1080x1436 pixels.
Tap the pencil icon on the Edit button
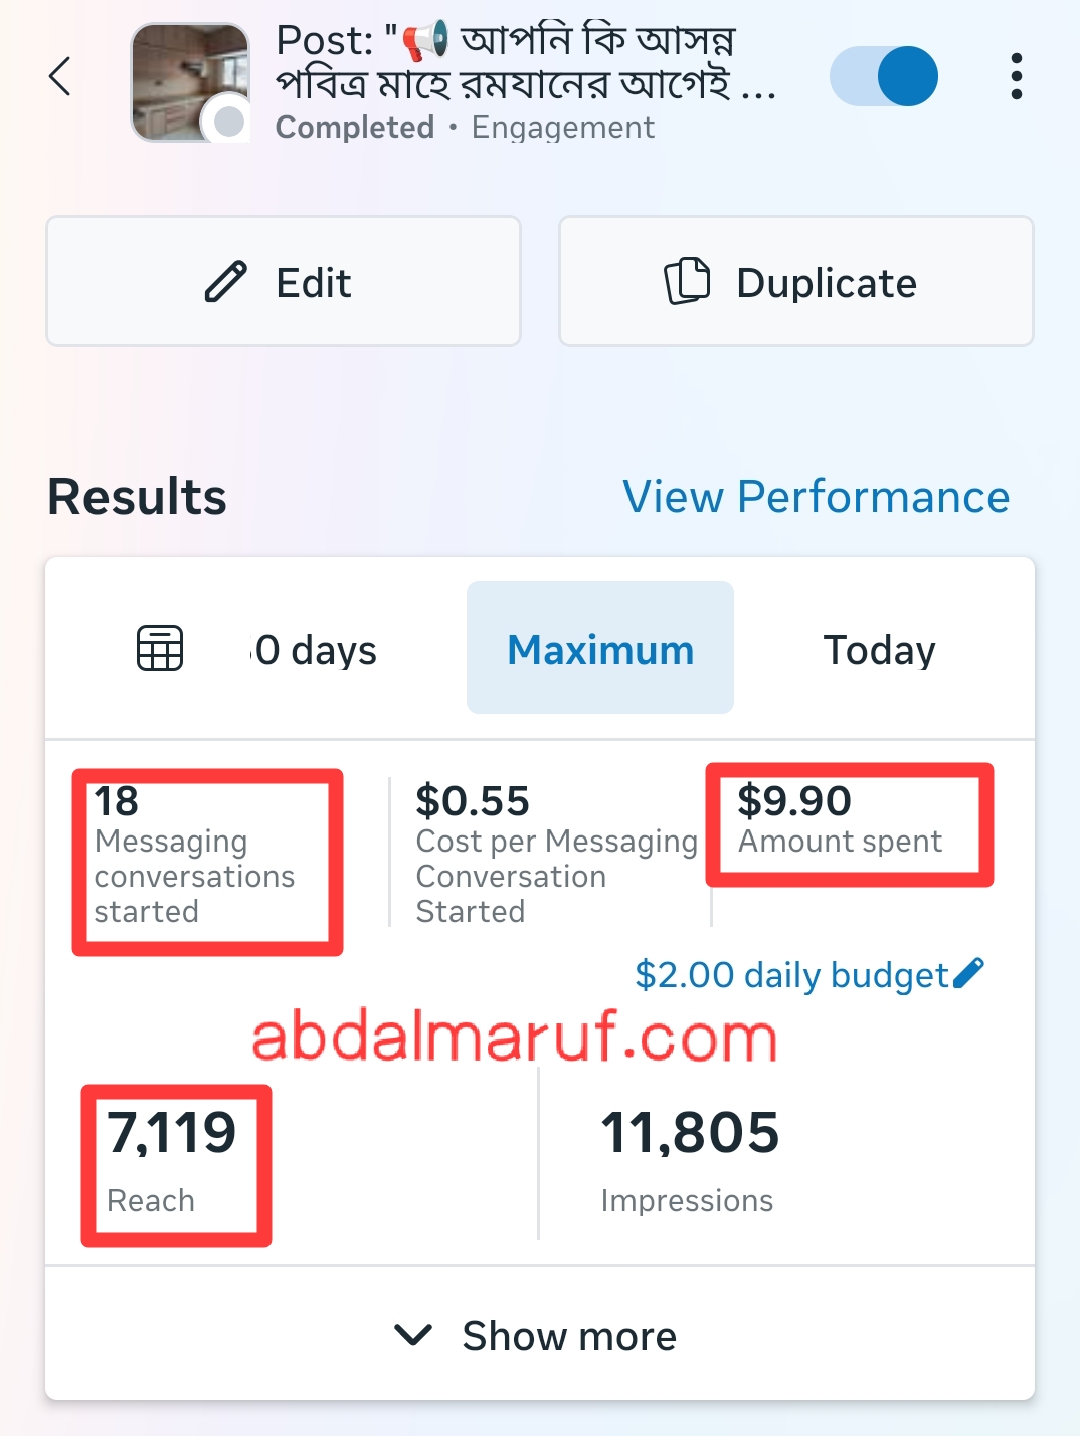click(x=226, y=282)
